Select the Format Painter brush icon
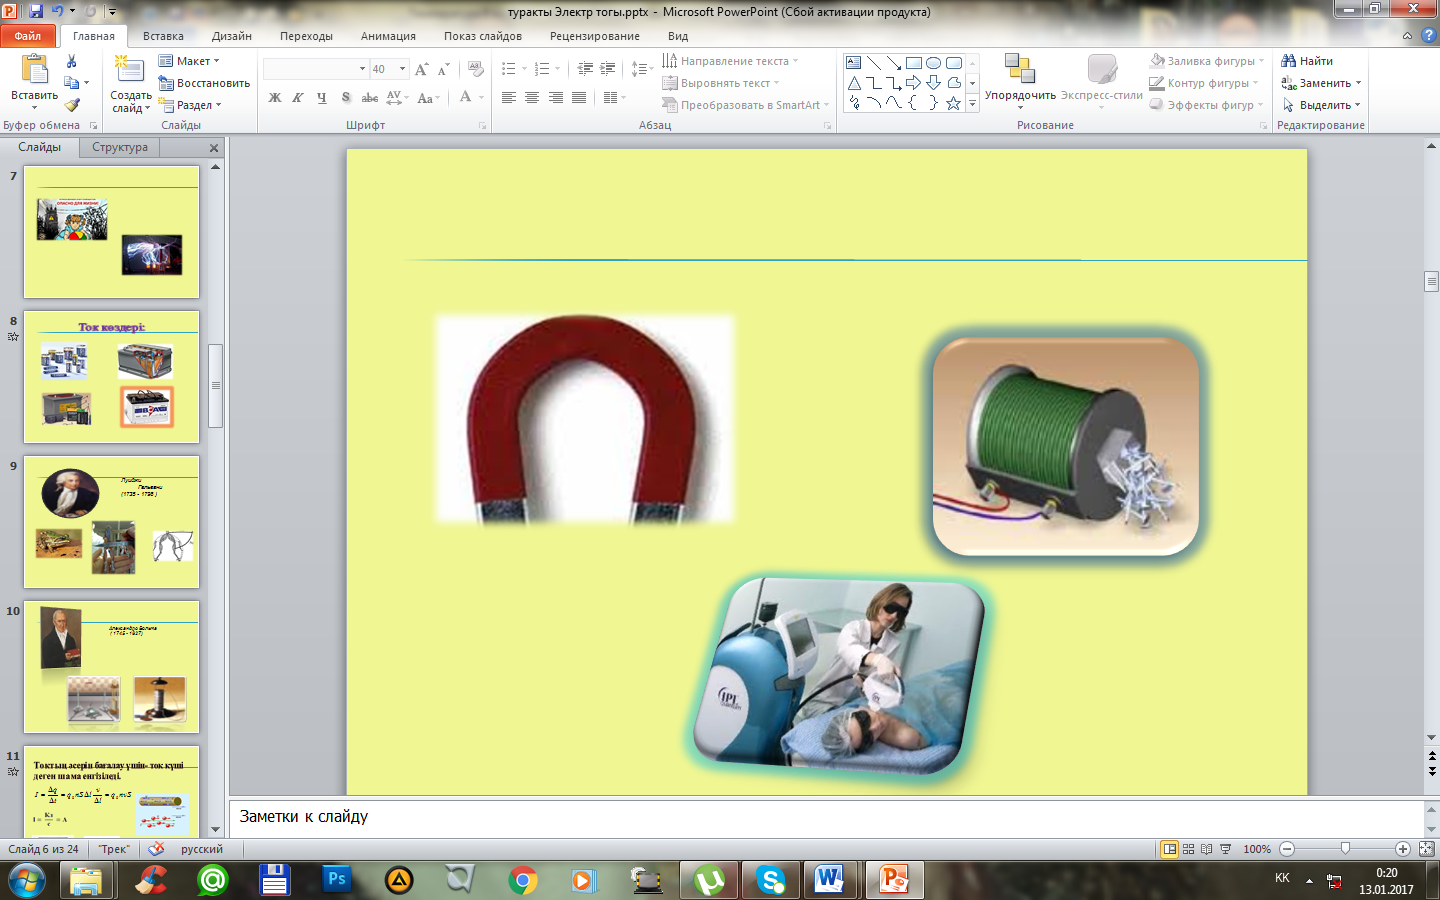The width and height of the screenshot is (1440, 900). tap(72, 105)
